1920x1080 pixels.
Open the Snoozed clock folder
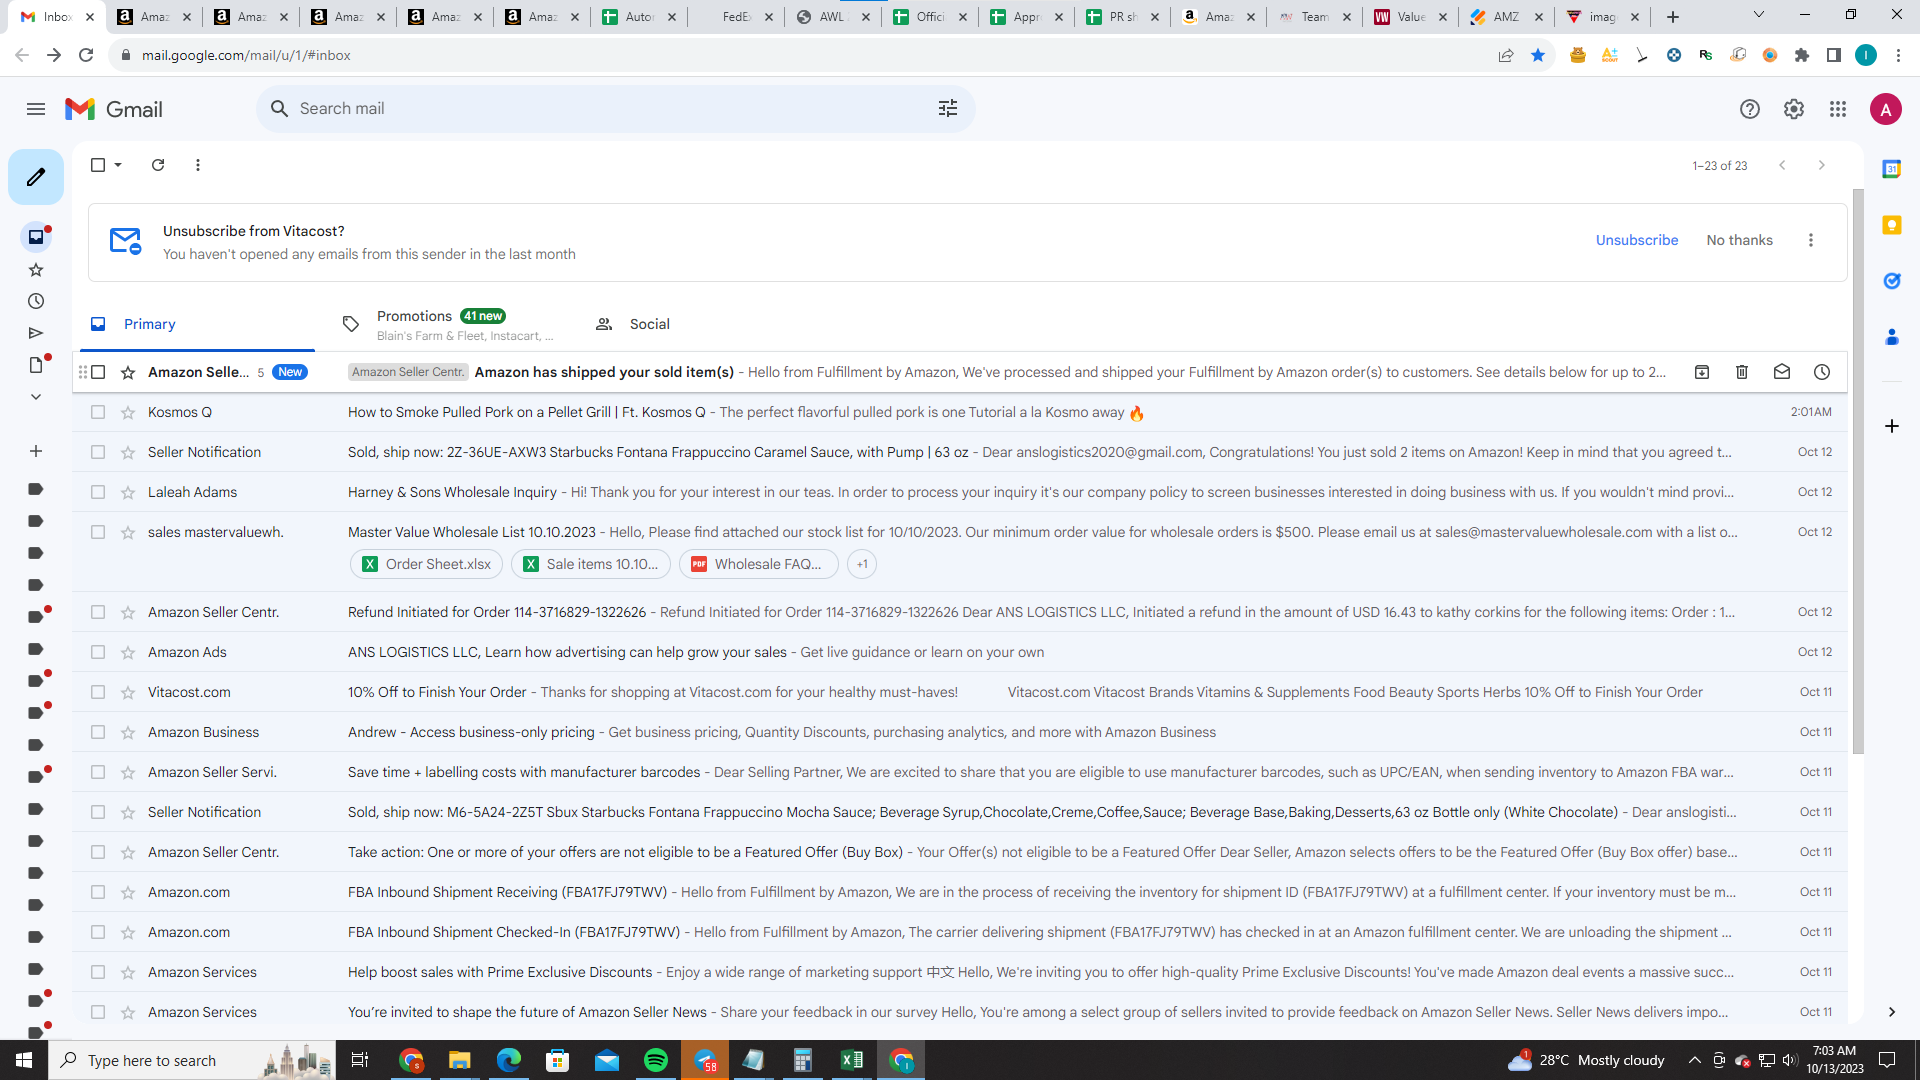pyautogui.click(x=36, y=301)
